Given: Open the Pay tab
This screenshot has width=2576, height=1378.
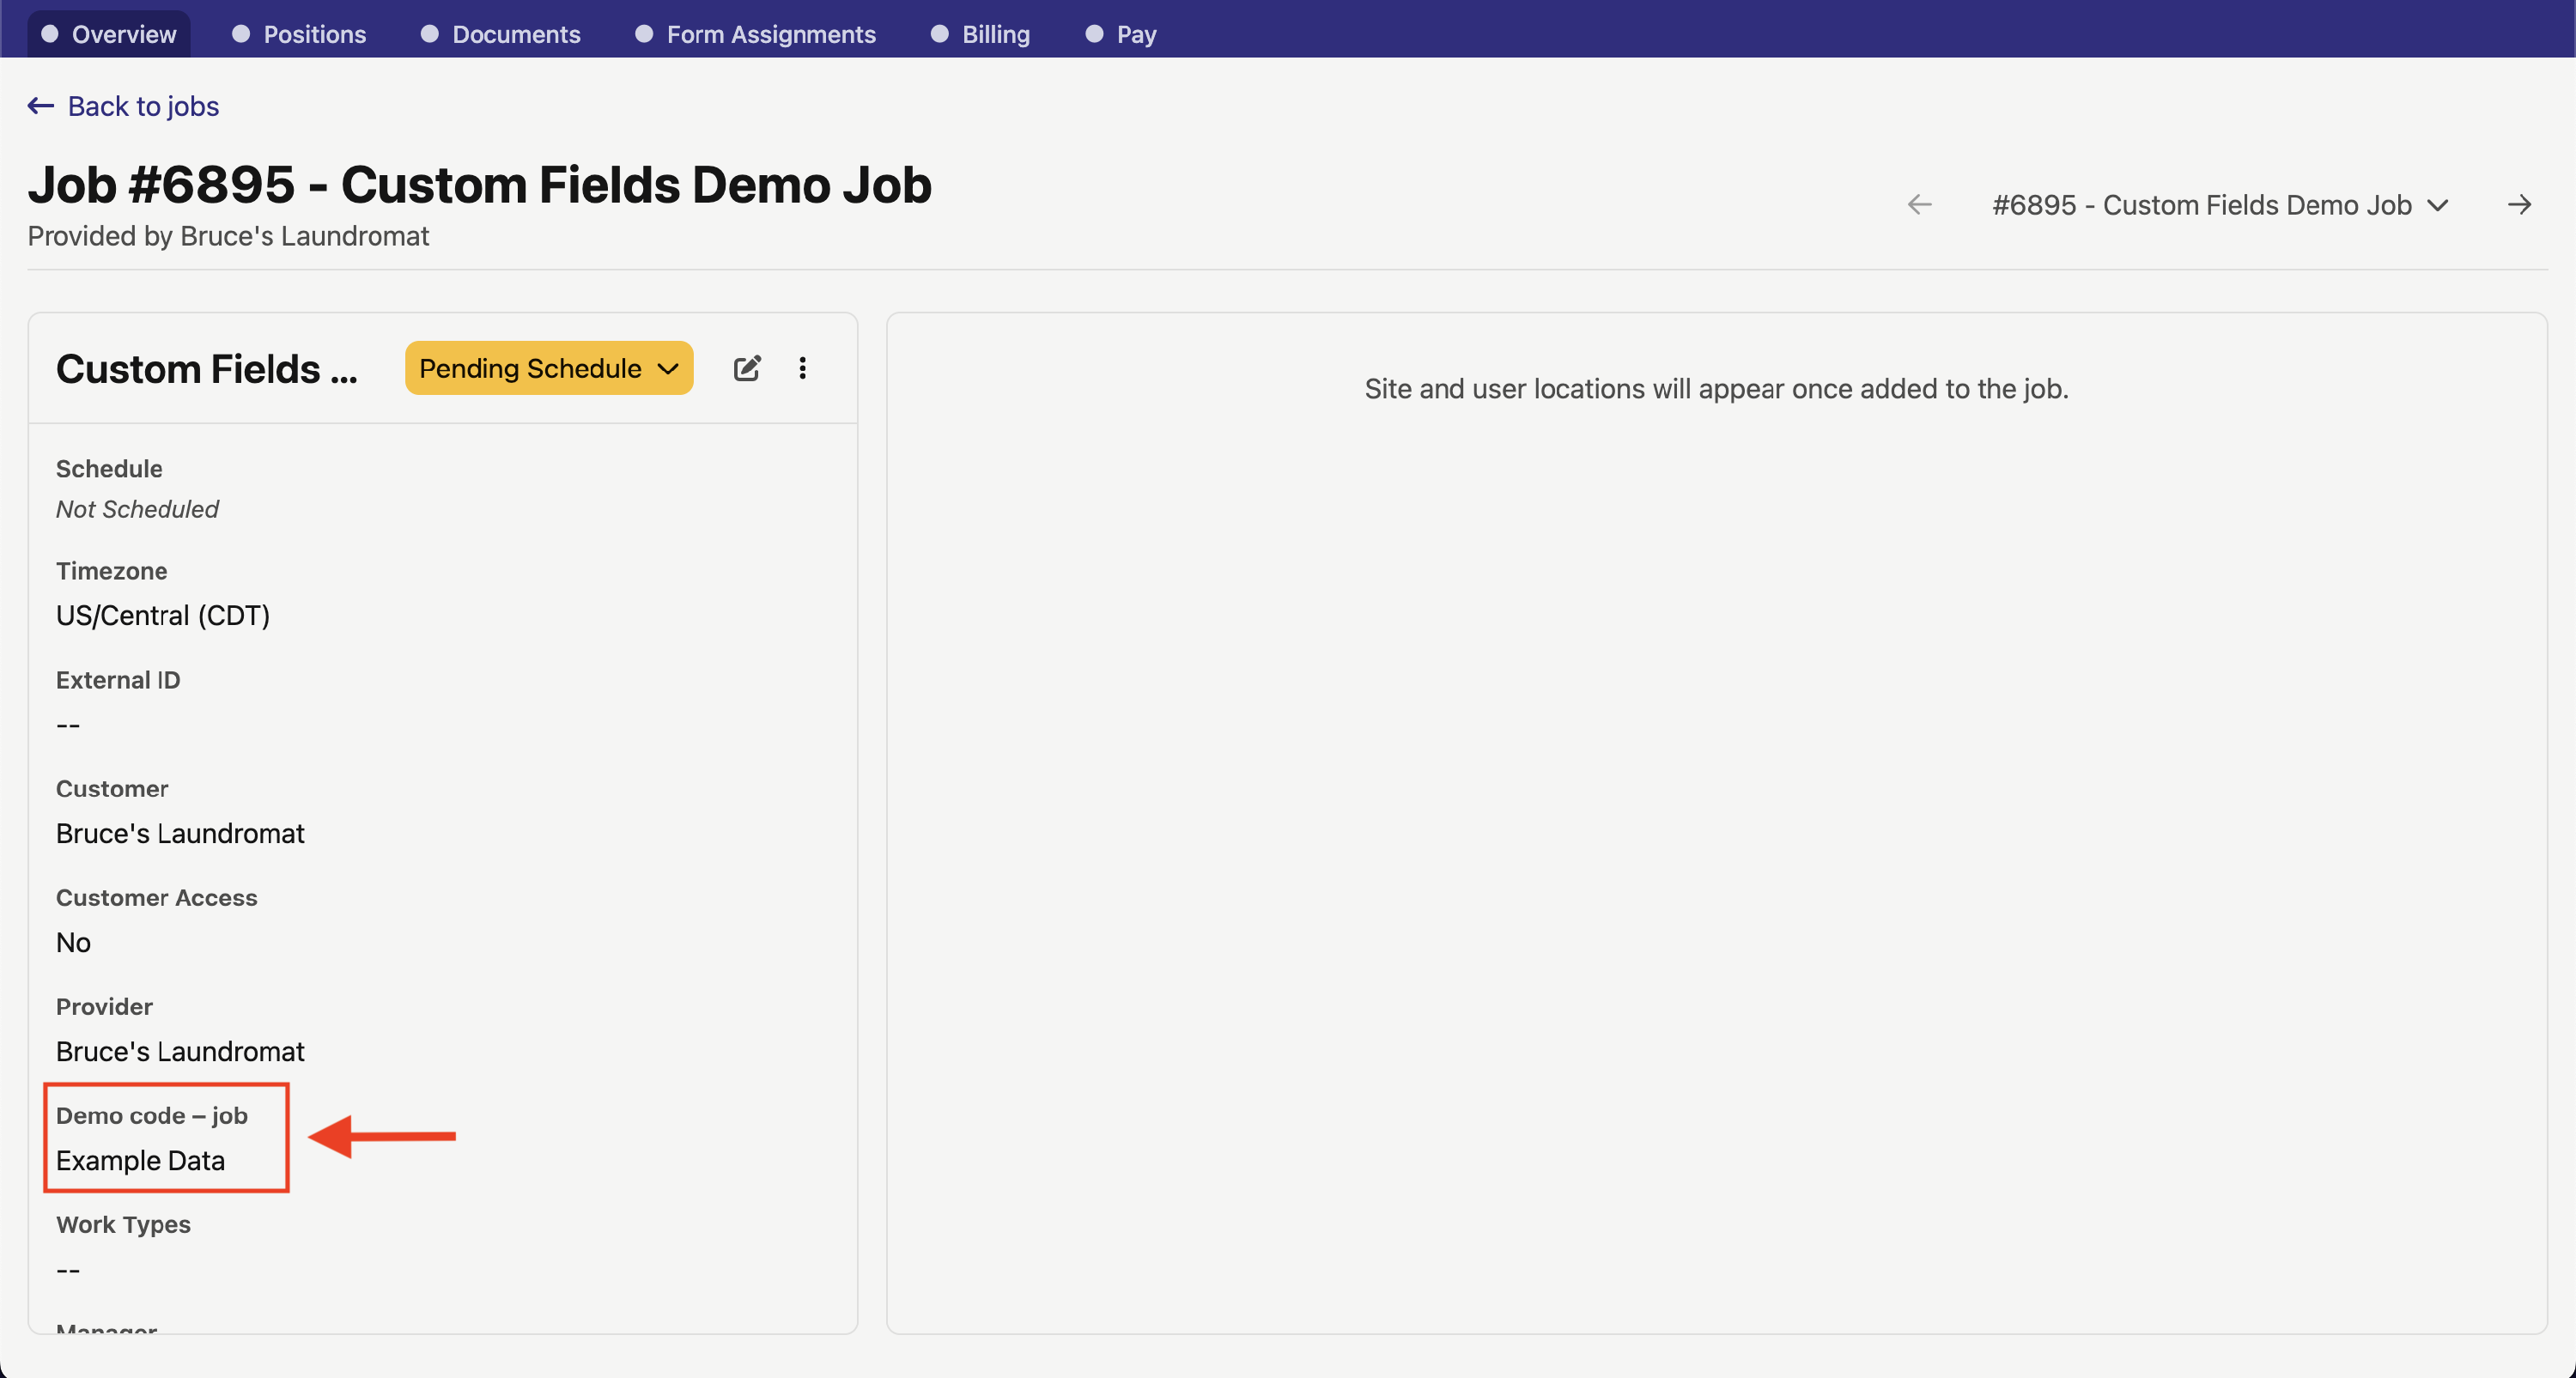Looking at the screenshot, I should [1121, 34].
